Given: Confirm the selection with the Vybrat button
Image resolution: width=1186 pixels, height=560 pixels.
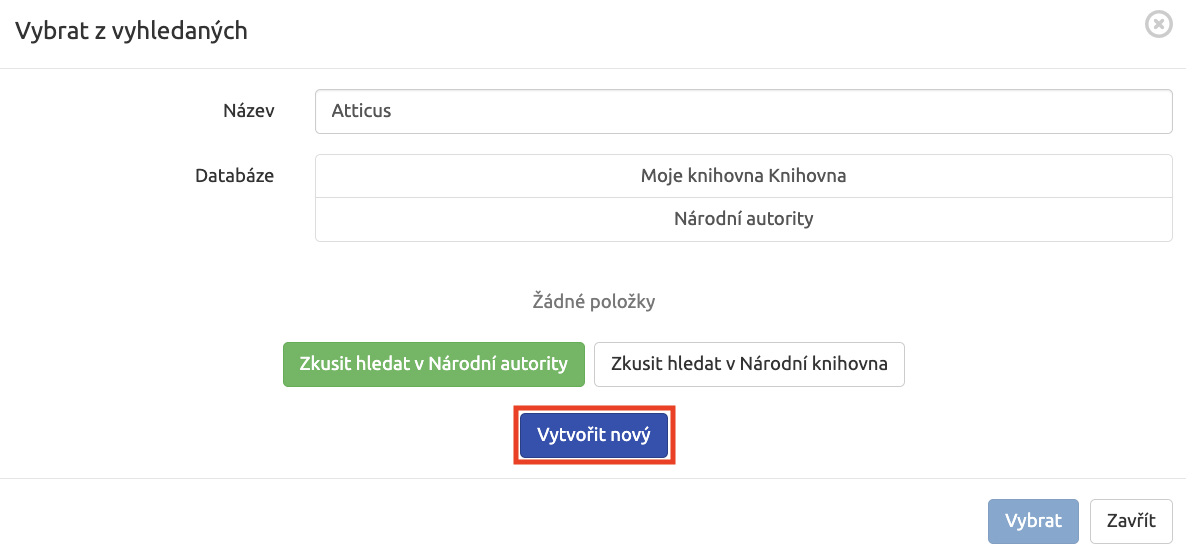Looking at the screenshot, I should point(1033,521).
